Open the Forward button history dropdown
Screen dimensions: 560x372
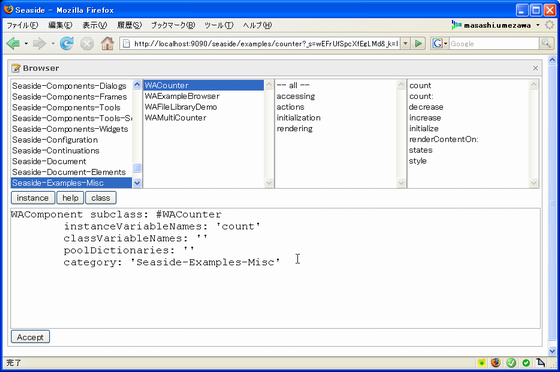tap(53, 44)
